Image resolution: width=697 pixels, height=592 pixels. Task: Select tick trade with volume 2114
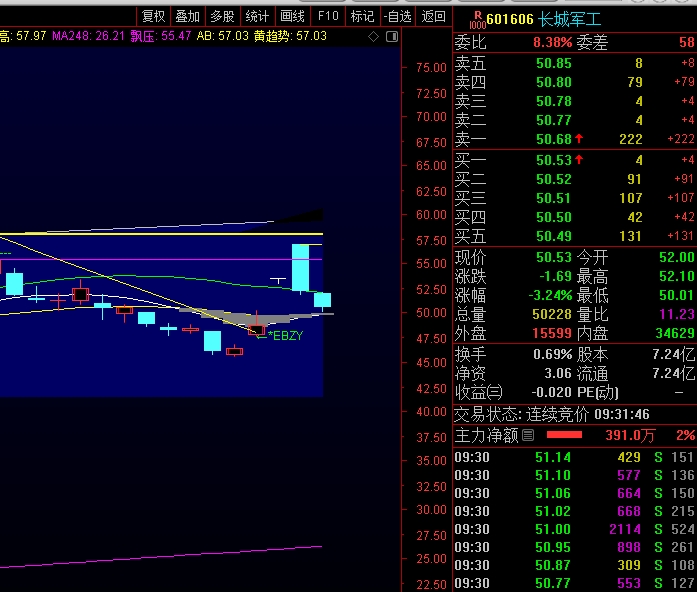click(625, 529)
